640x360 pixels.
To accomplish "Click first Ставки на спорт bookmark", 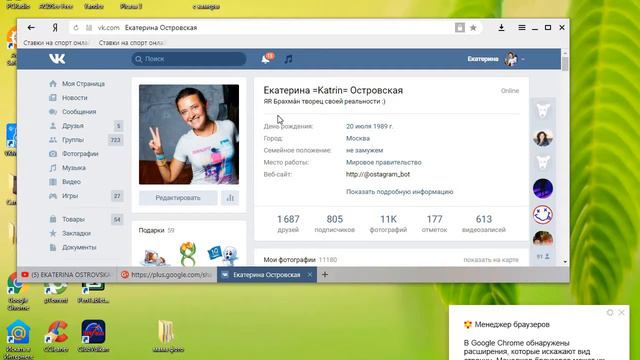I will point(56,43).
